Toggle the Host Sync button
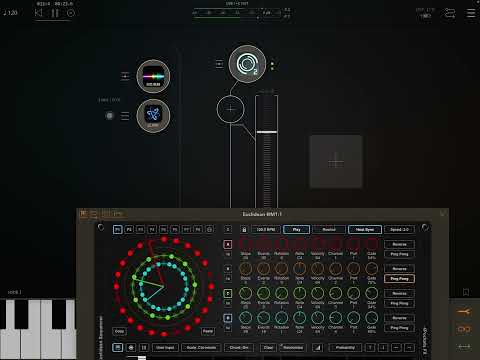The width and height of the screenshot is (480, 360). [365, 230]
